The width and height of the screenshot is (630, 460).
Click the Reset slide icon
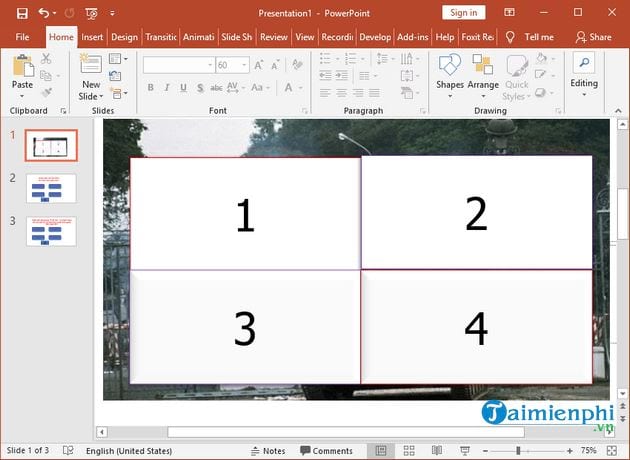(x=115, y=76)
